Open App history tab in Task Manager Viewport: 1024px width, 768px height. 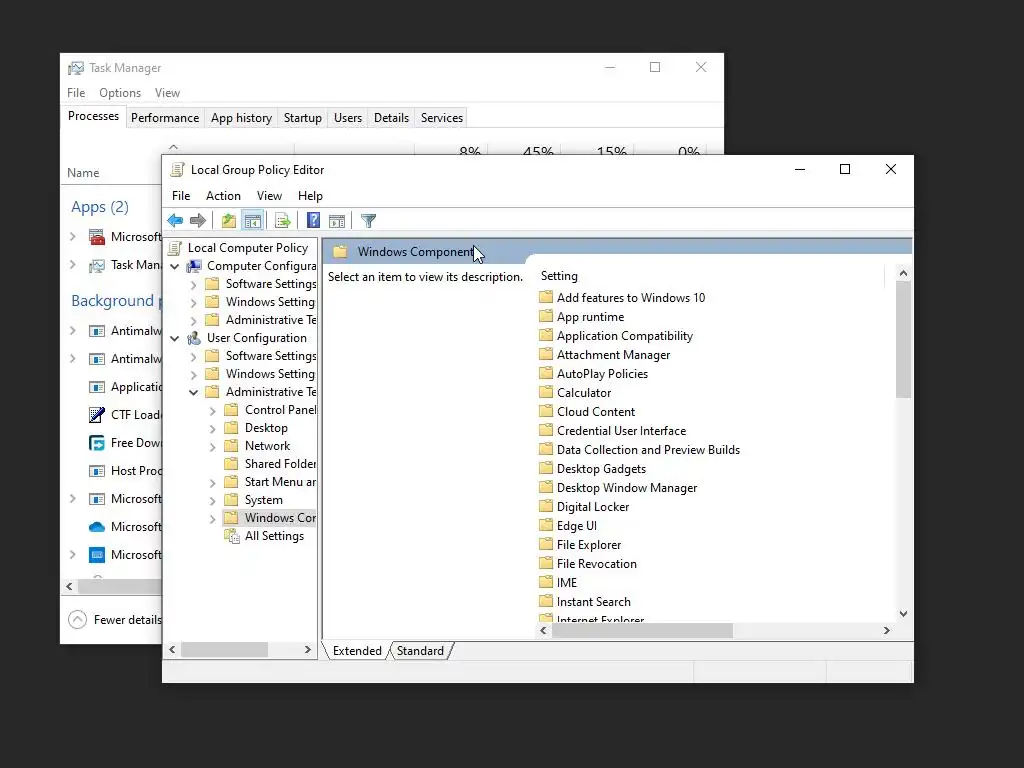[x=241, y=118]
